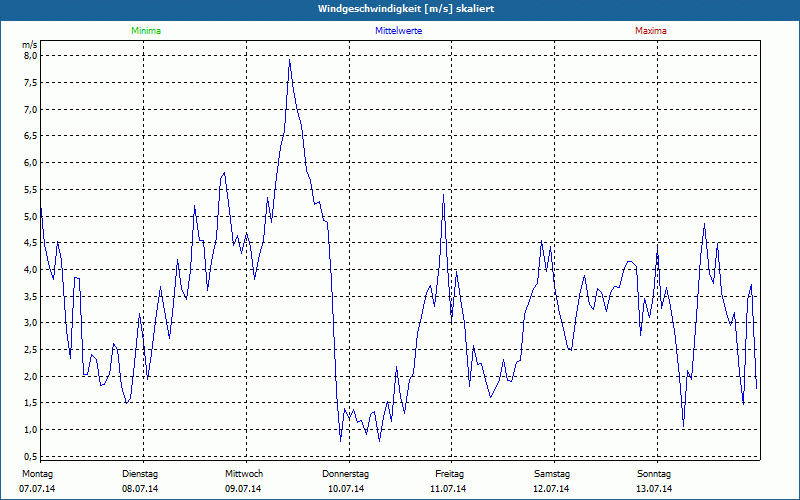Click the Mittwoch axis label
Screen dimensions: 800x500
pyautogui.click(x=244, y=474)
